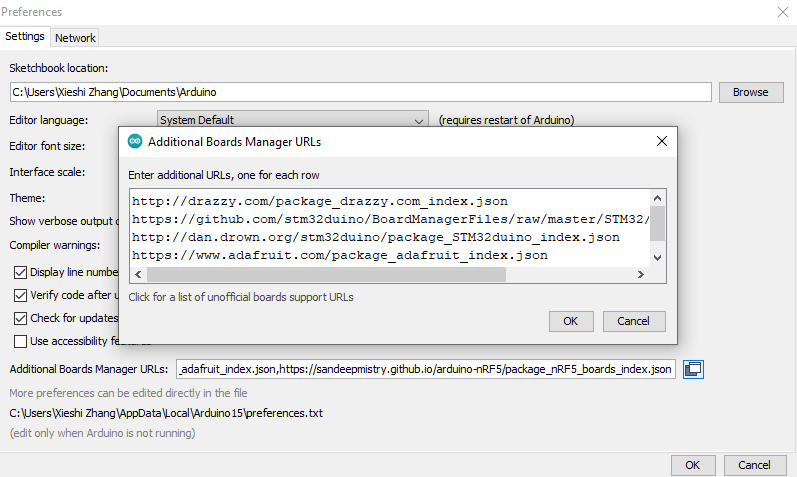The height and width of the screenshot is (477, 797).
Task: Open preferences.txt file path link
Action: 166,413
